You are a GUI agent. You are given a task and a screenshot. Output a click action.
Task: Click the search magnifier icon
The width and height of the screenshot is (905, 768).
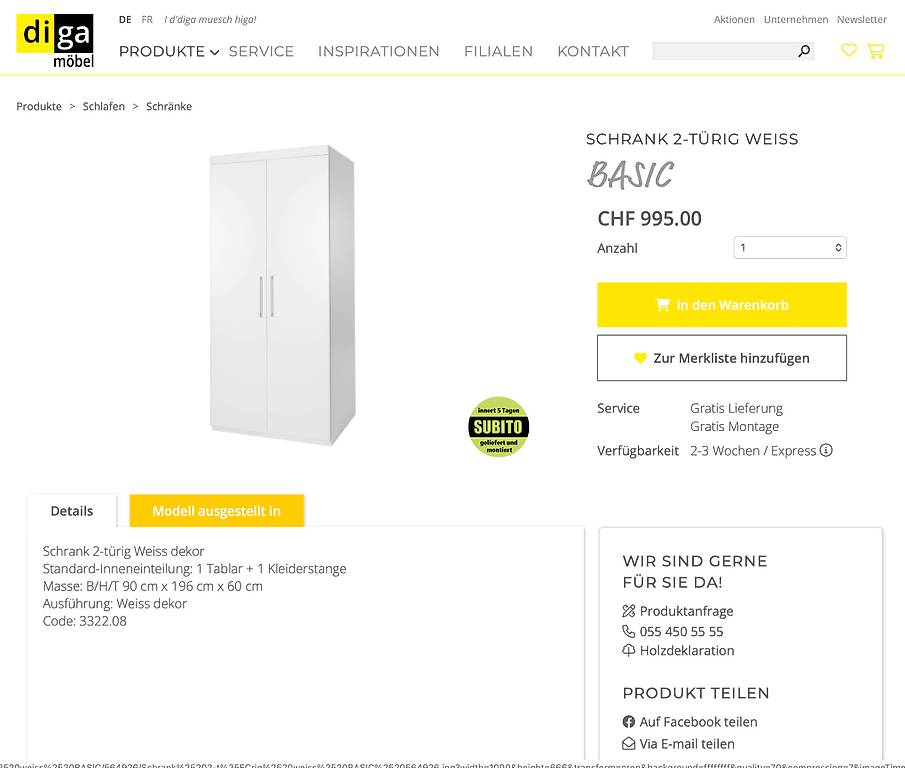point(803,51)
